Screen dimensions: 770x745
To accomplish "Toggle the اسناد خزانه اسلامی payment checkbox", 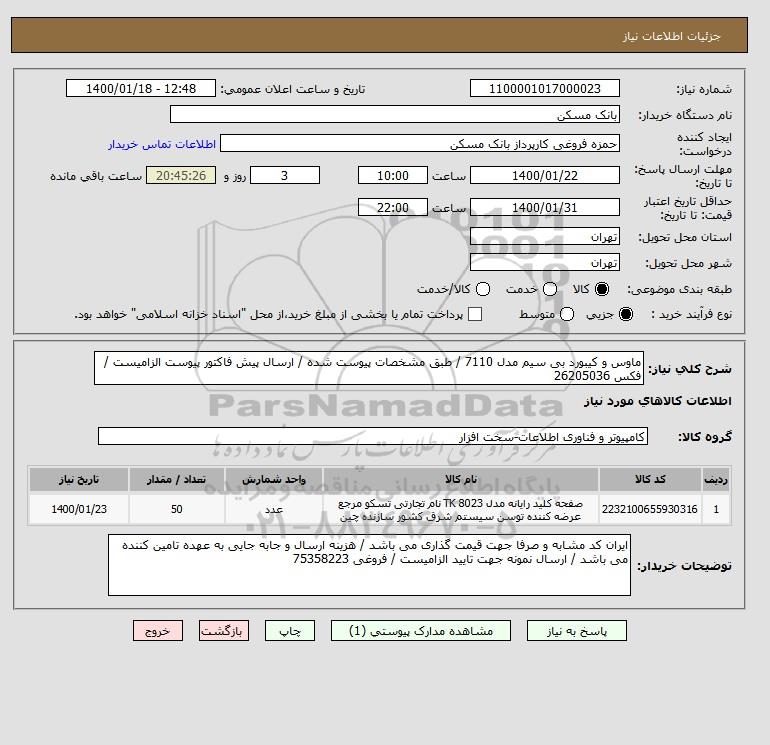I will pyautogui.click(x=475, y=314).
